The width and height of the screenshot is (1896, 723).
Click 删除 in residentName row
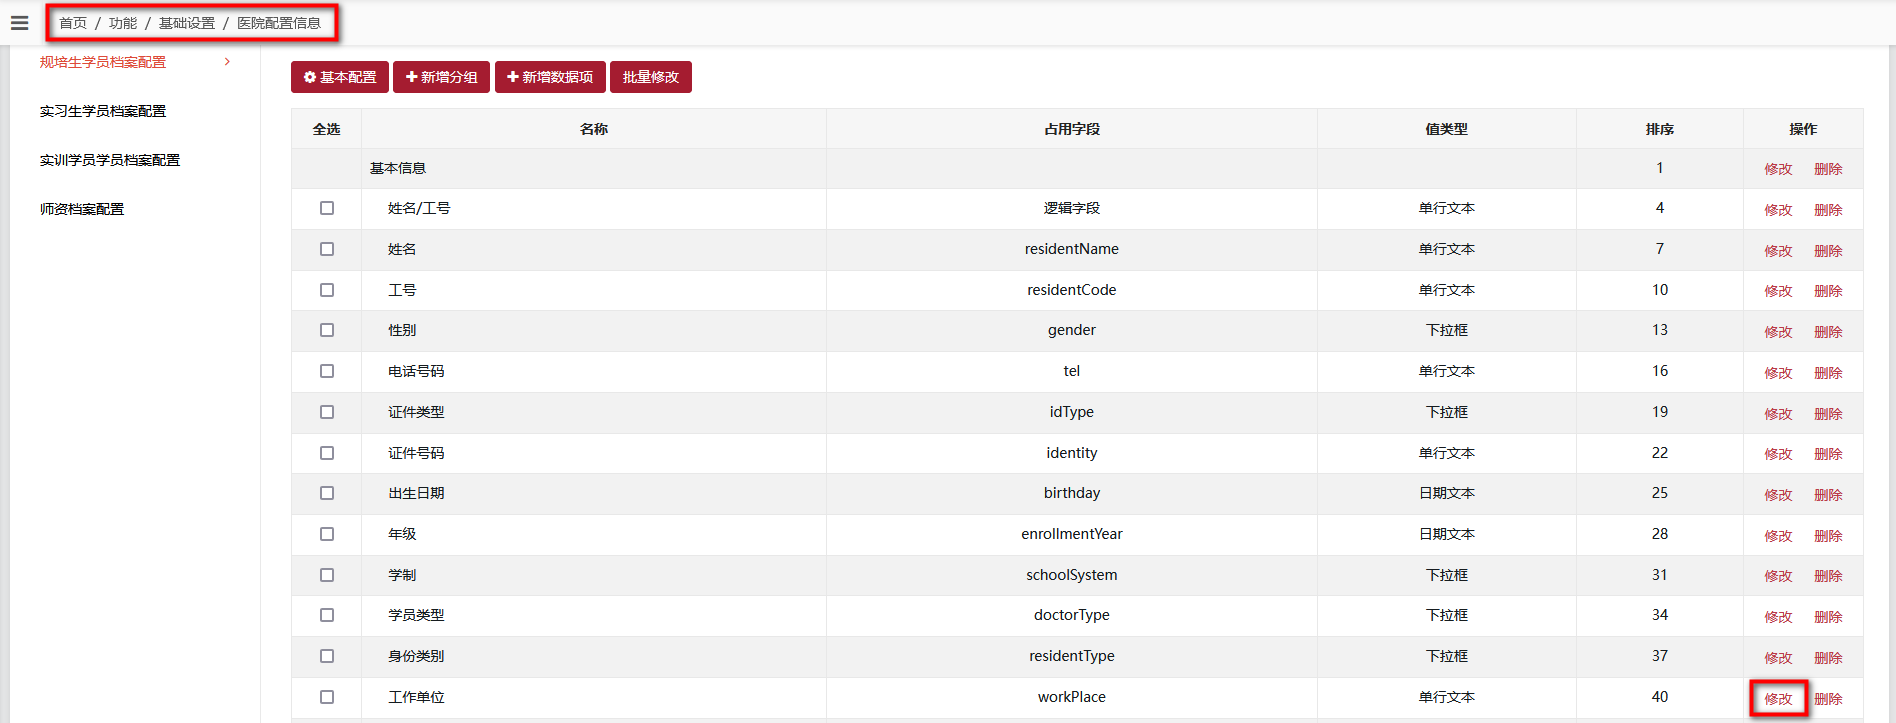[1828, 251]
